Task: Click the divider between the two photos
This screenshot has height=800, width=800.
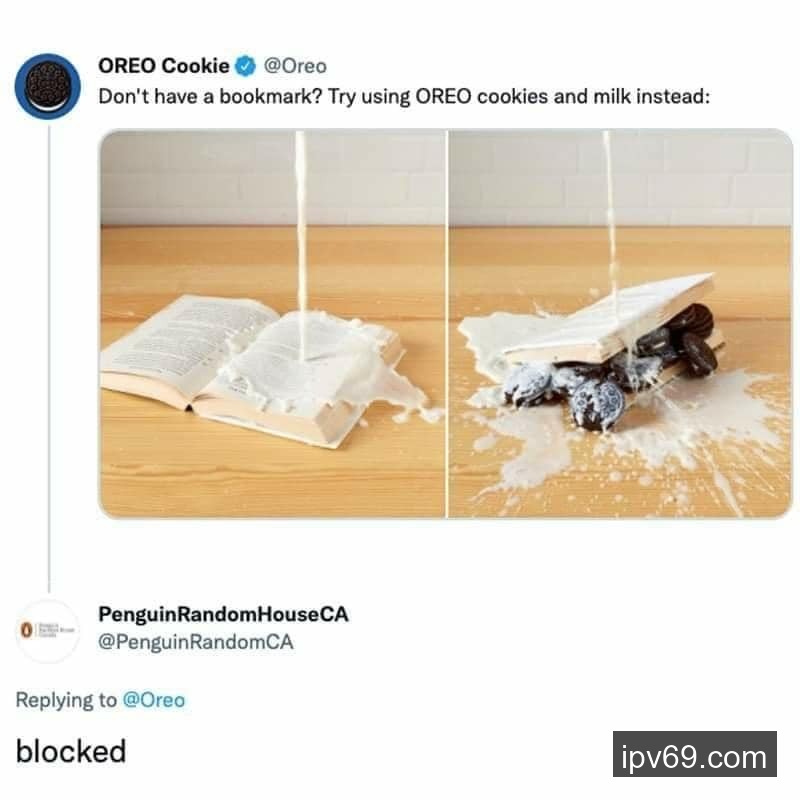Action: (447, 324)
